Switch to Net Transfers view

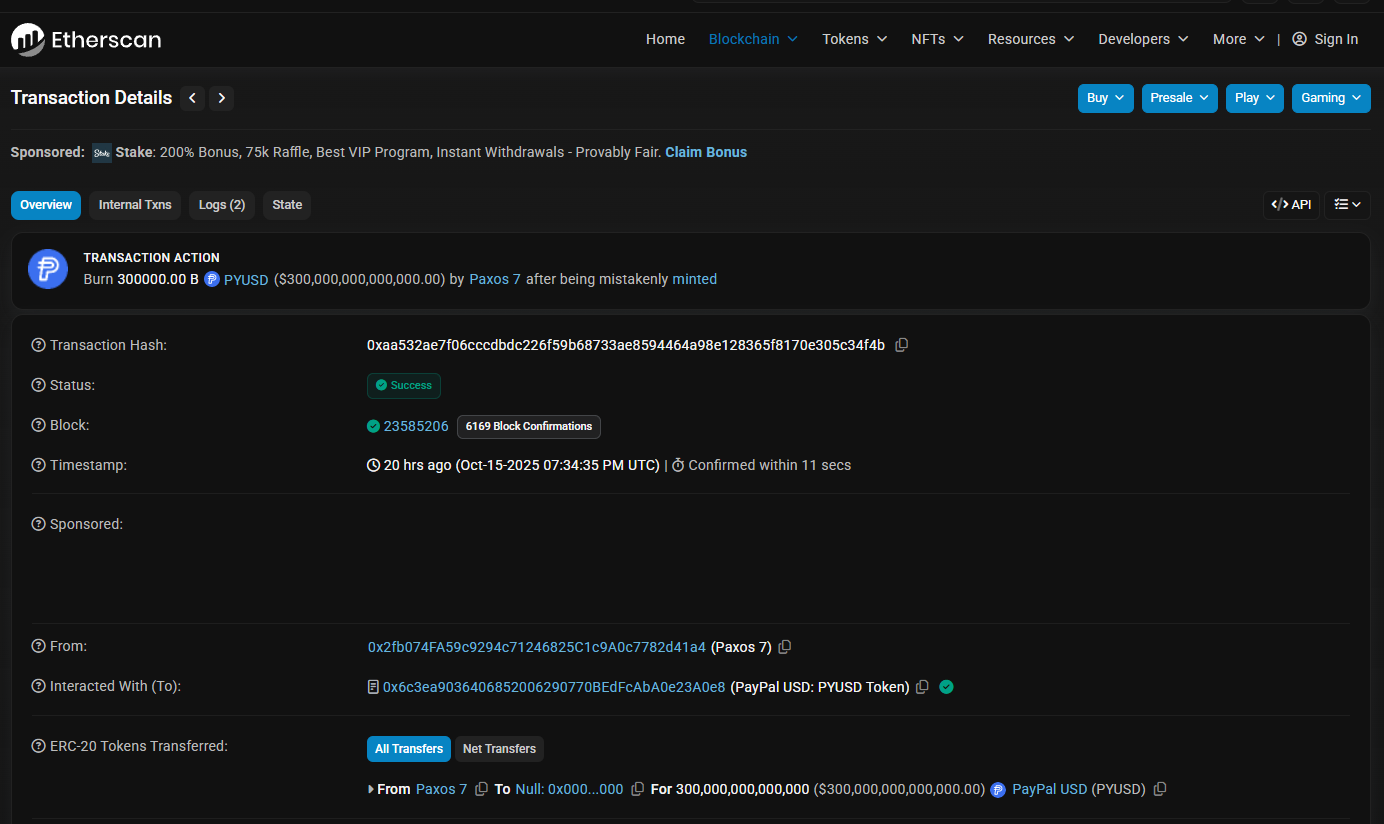click(499, 749)
